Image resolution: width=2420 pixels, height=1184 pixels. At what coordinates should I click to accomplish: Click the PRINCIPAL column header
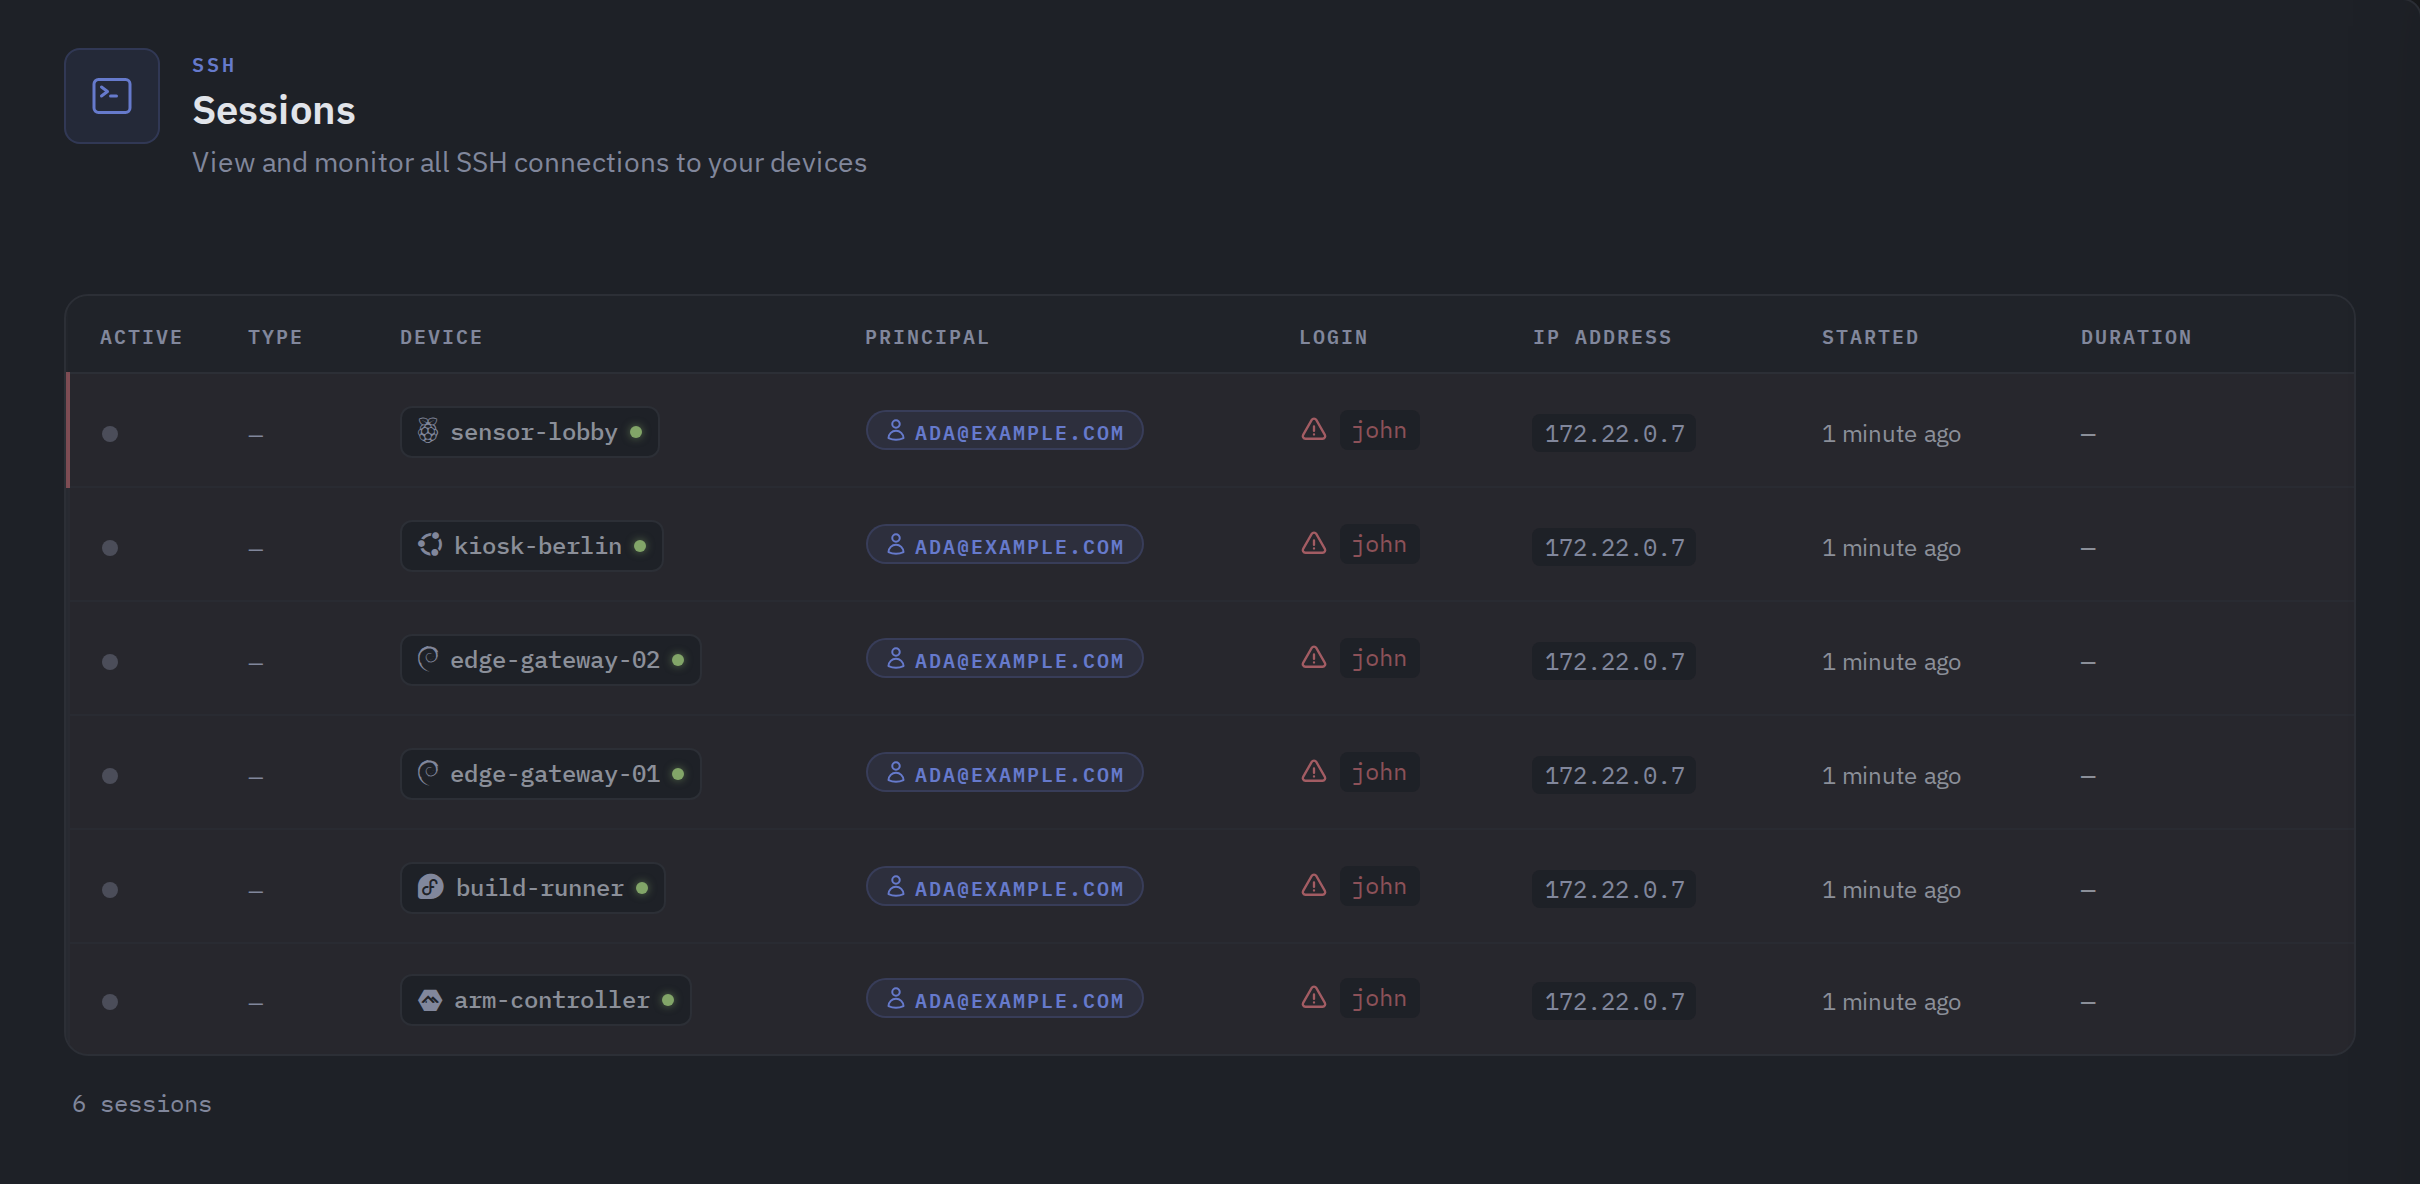pyautogui.click(x=927, y=337)
